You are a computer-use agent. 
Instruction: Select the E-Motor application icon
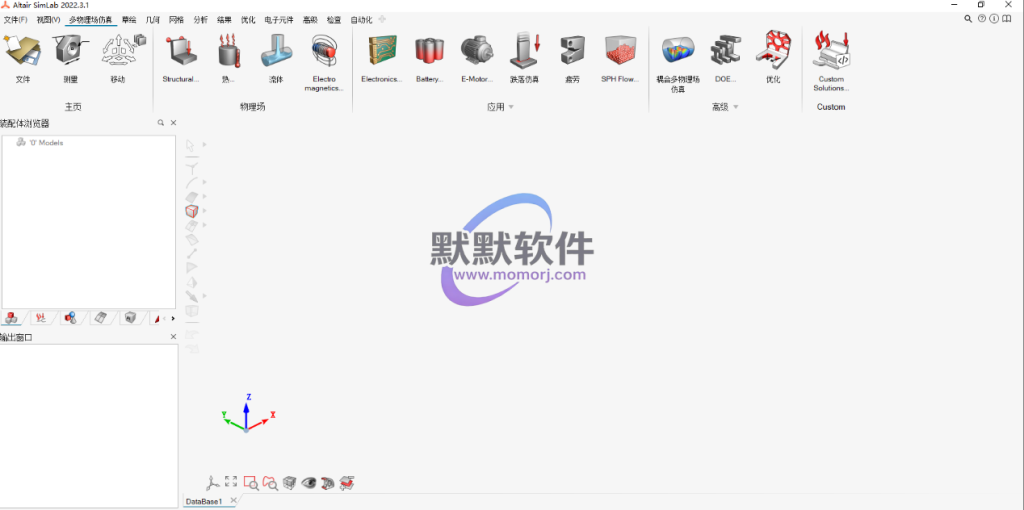point(476,56)
